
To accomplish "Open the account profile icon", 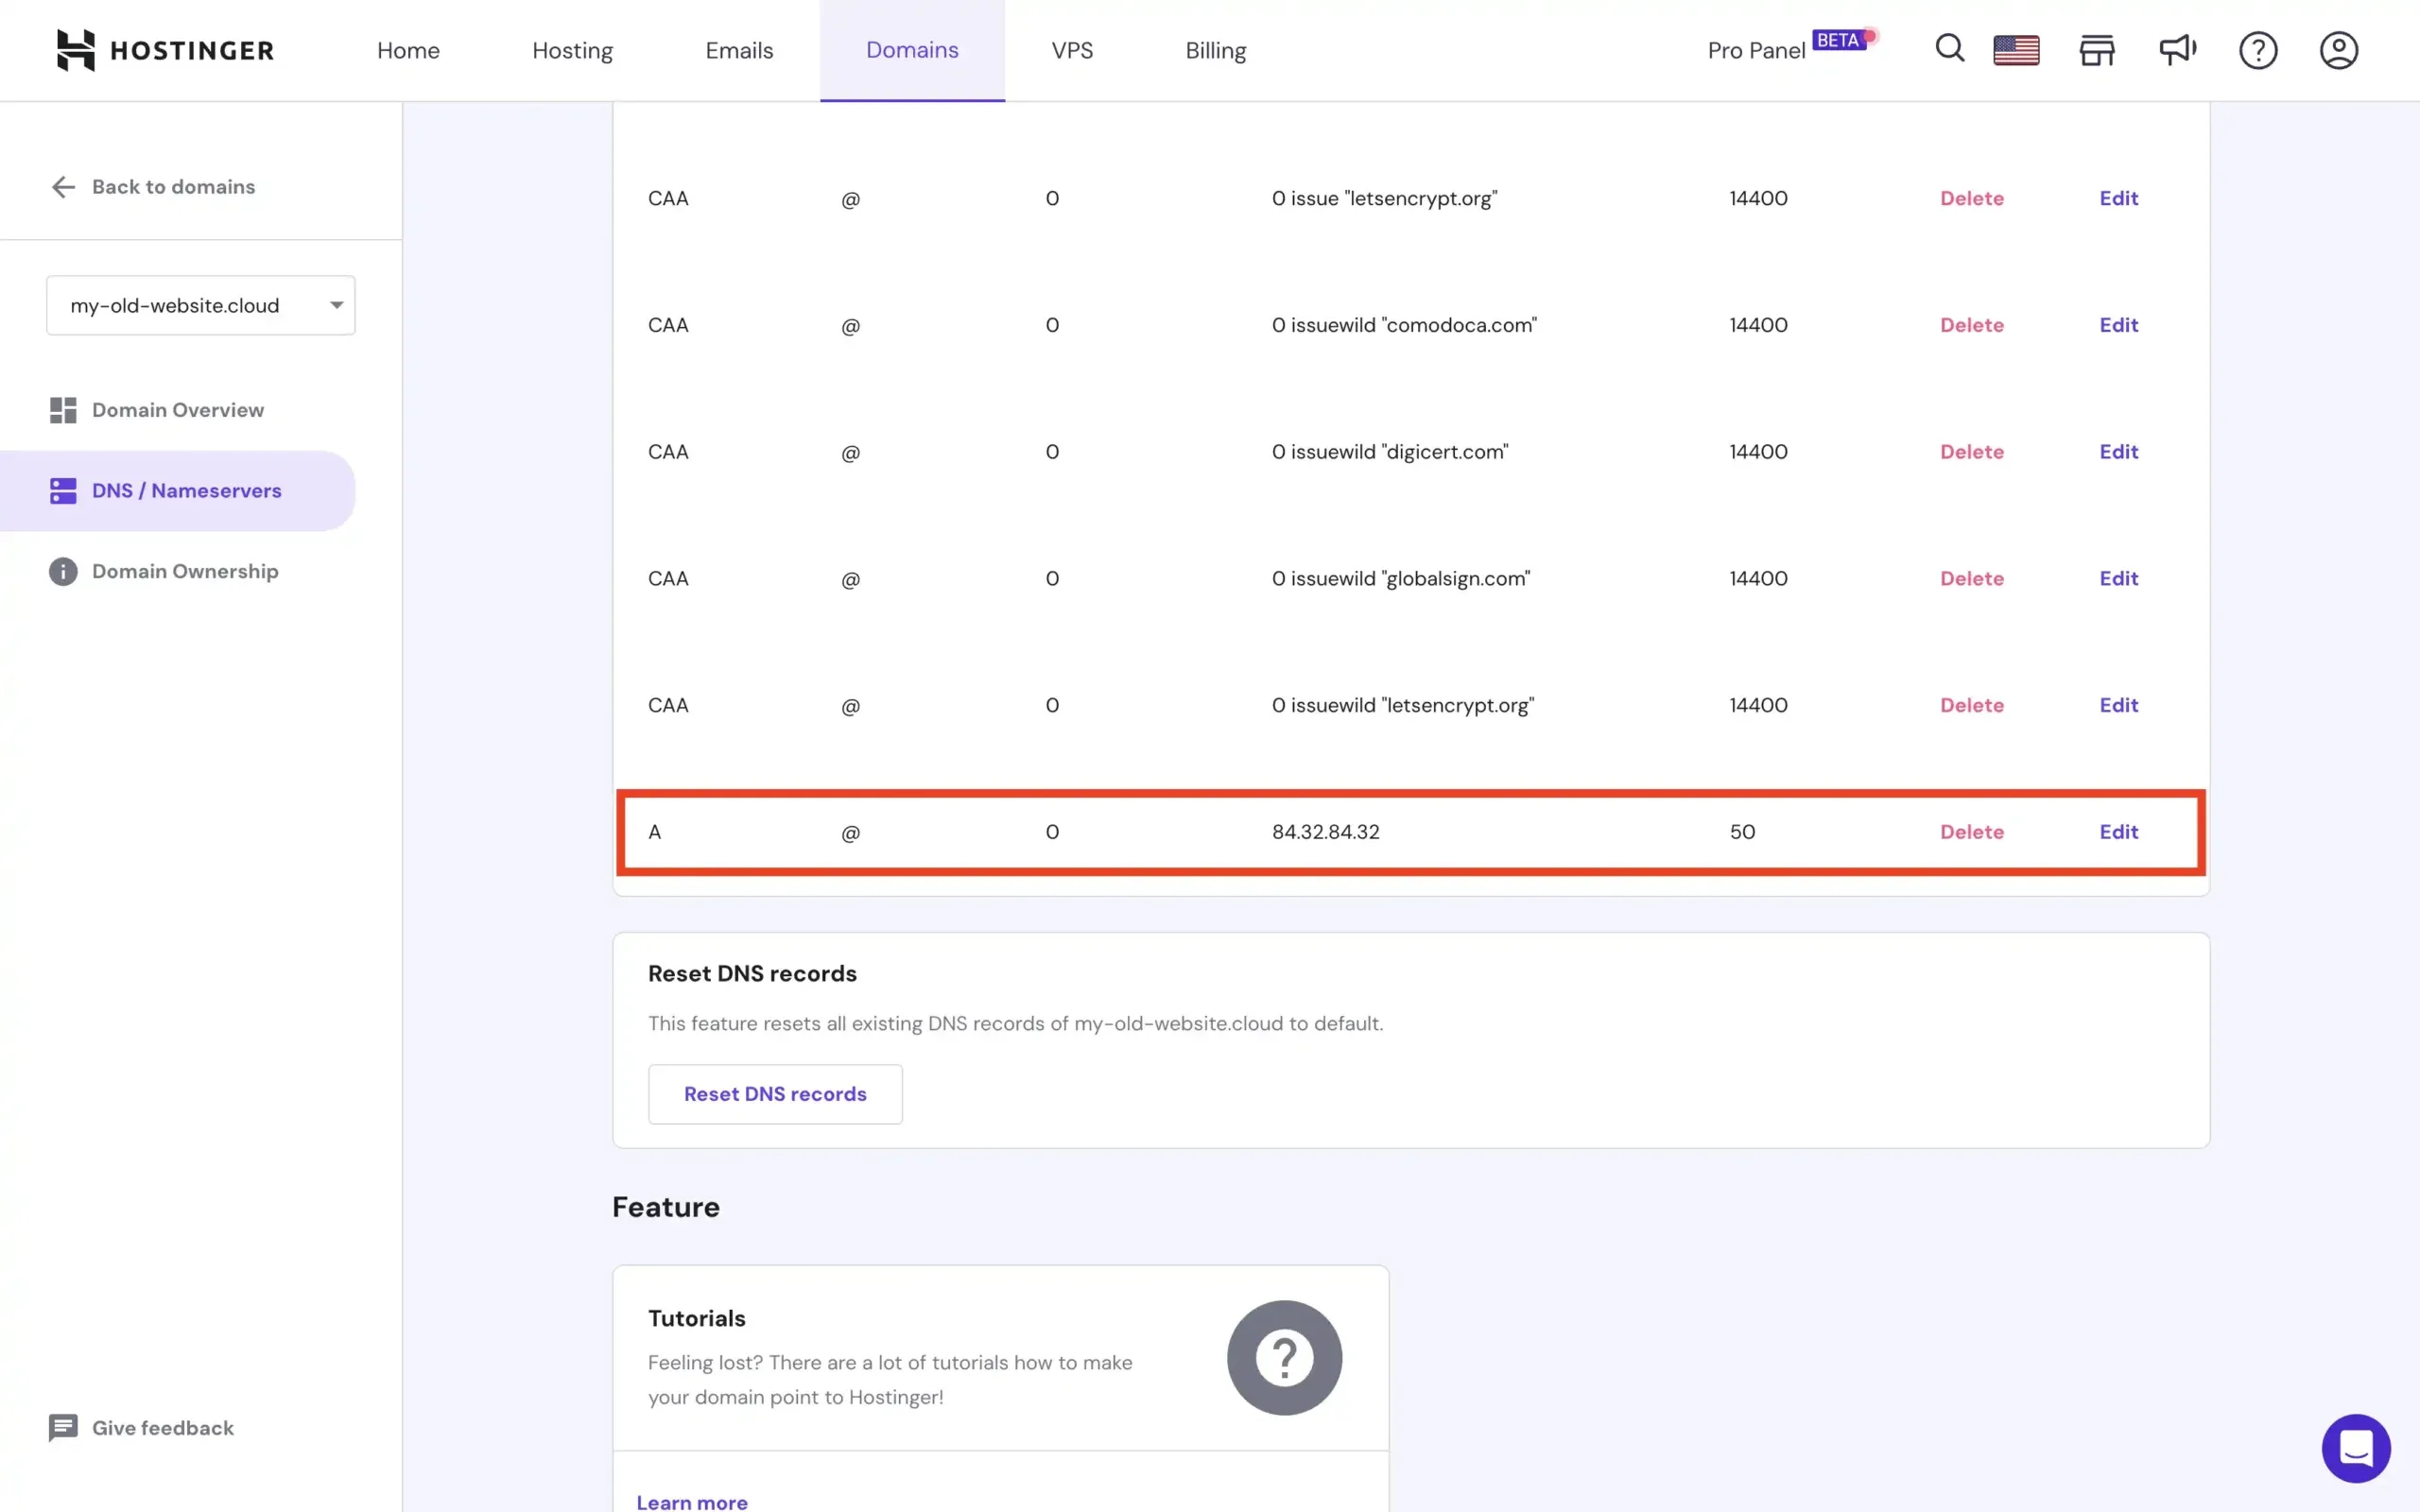I will pos(2337,49).
